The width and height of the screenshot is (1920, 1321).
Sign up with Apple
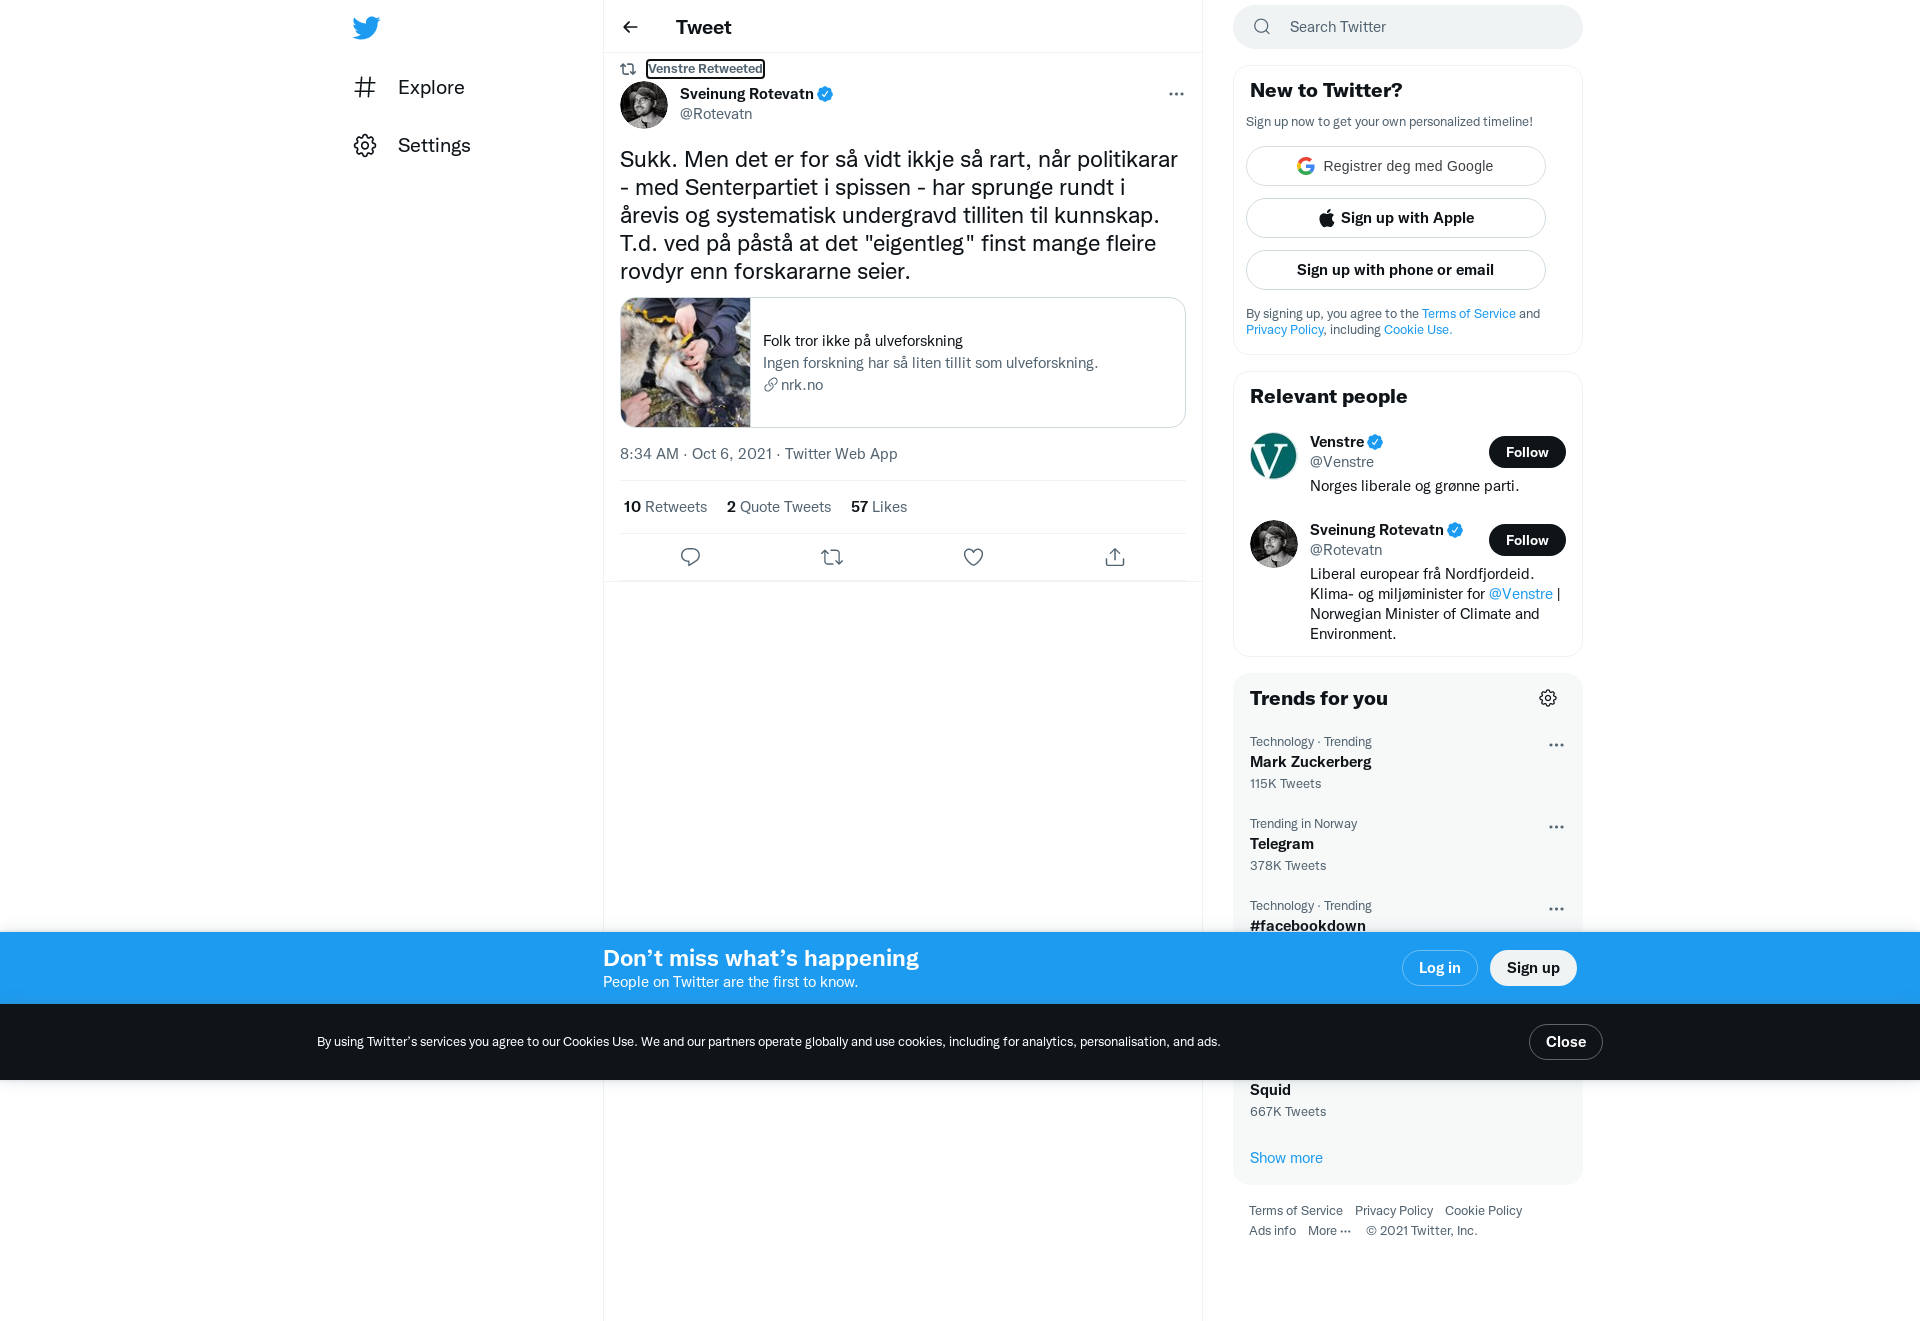click(x=1396, y=218)
